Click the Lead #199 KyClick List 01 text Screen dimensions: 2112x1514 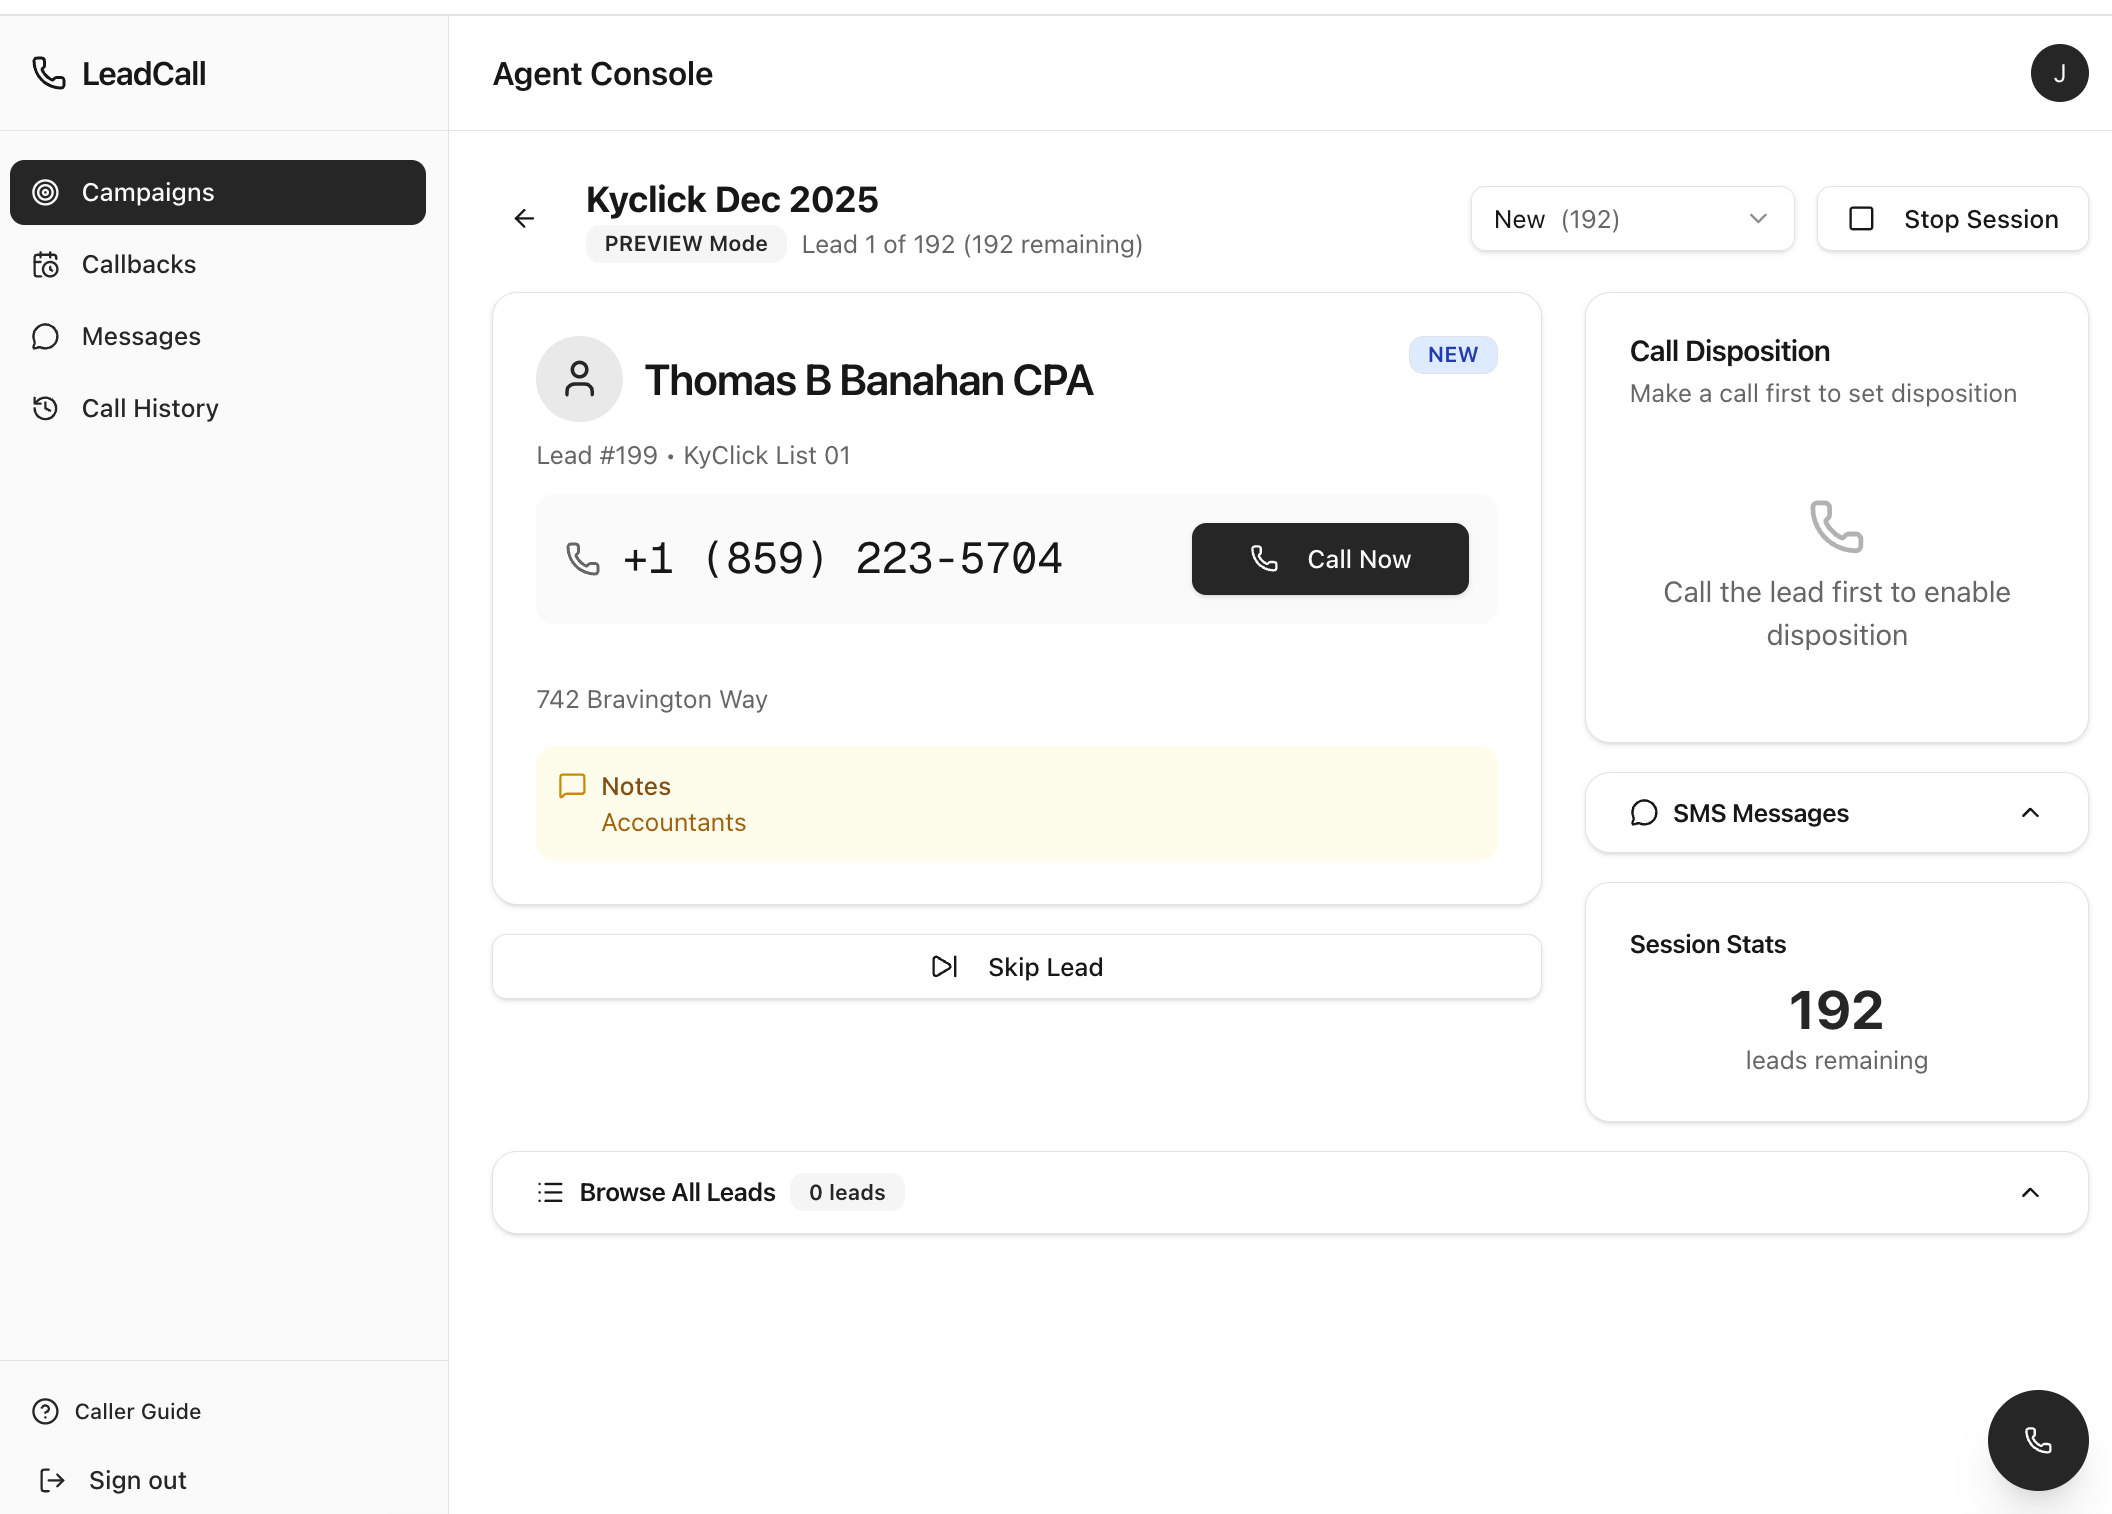693,456
